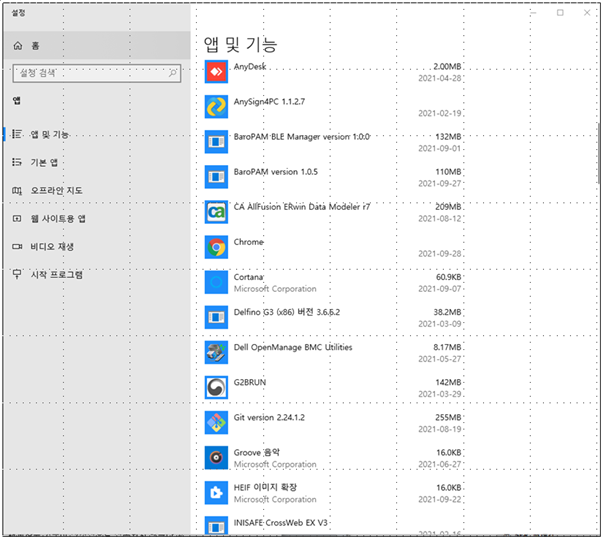This screenshot has width=603, height=540.
Task: Open the 시작 프로그램 section
Action: (x=97, y=275)
